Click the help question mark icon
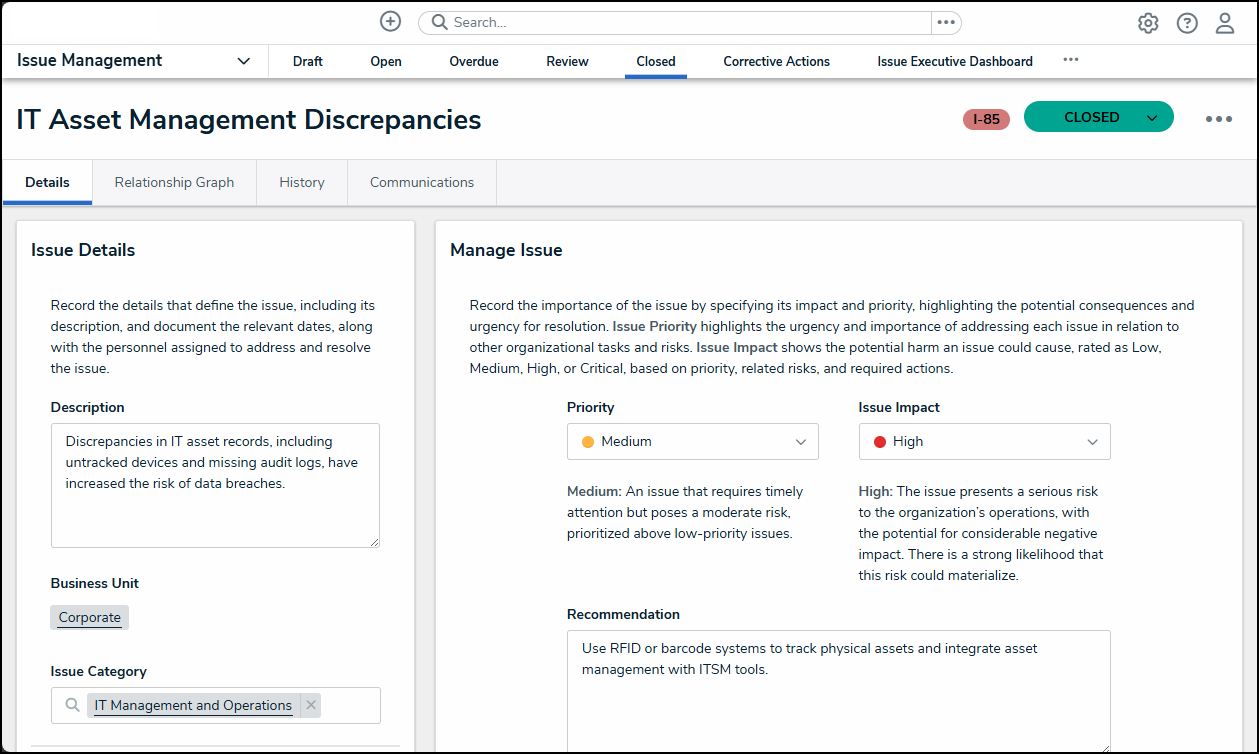The width and height of the screenshot is (1259, 754). coord(1187,23)
